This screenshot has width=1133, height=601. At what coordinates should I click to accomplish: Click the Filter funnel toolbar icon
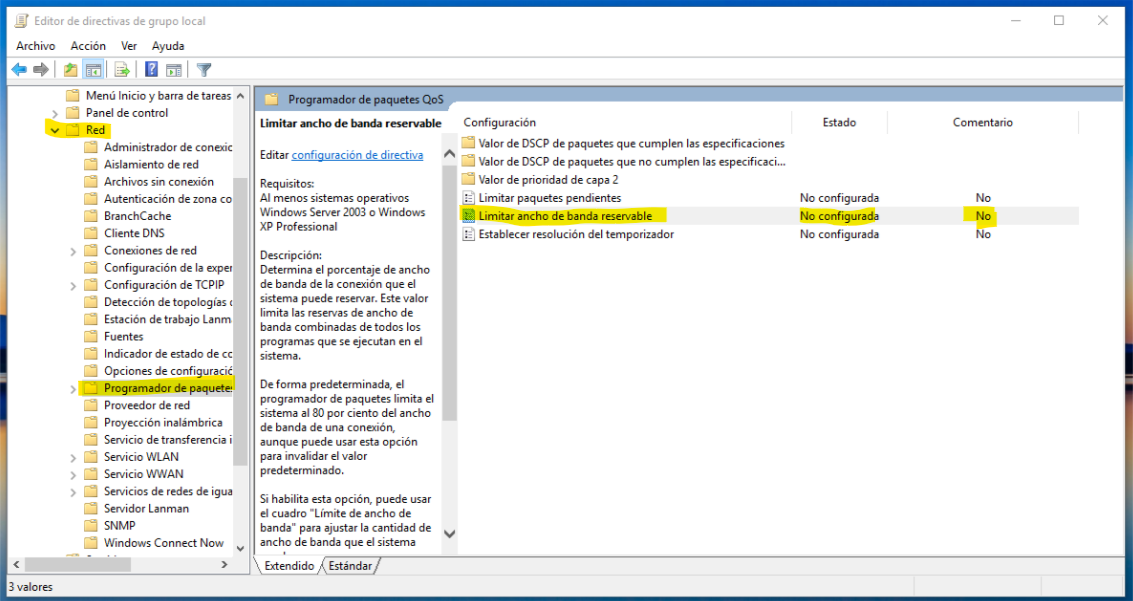coord(204,69)
